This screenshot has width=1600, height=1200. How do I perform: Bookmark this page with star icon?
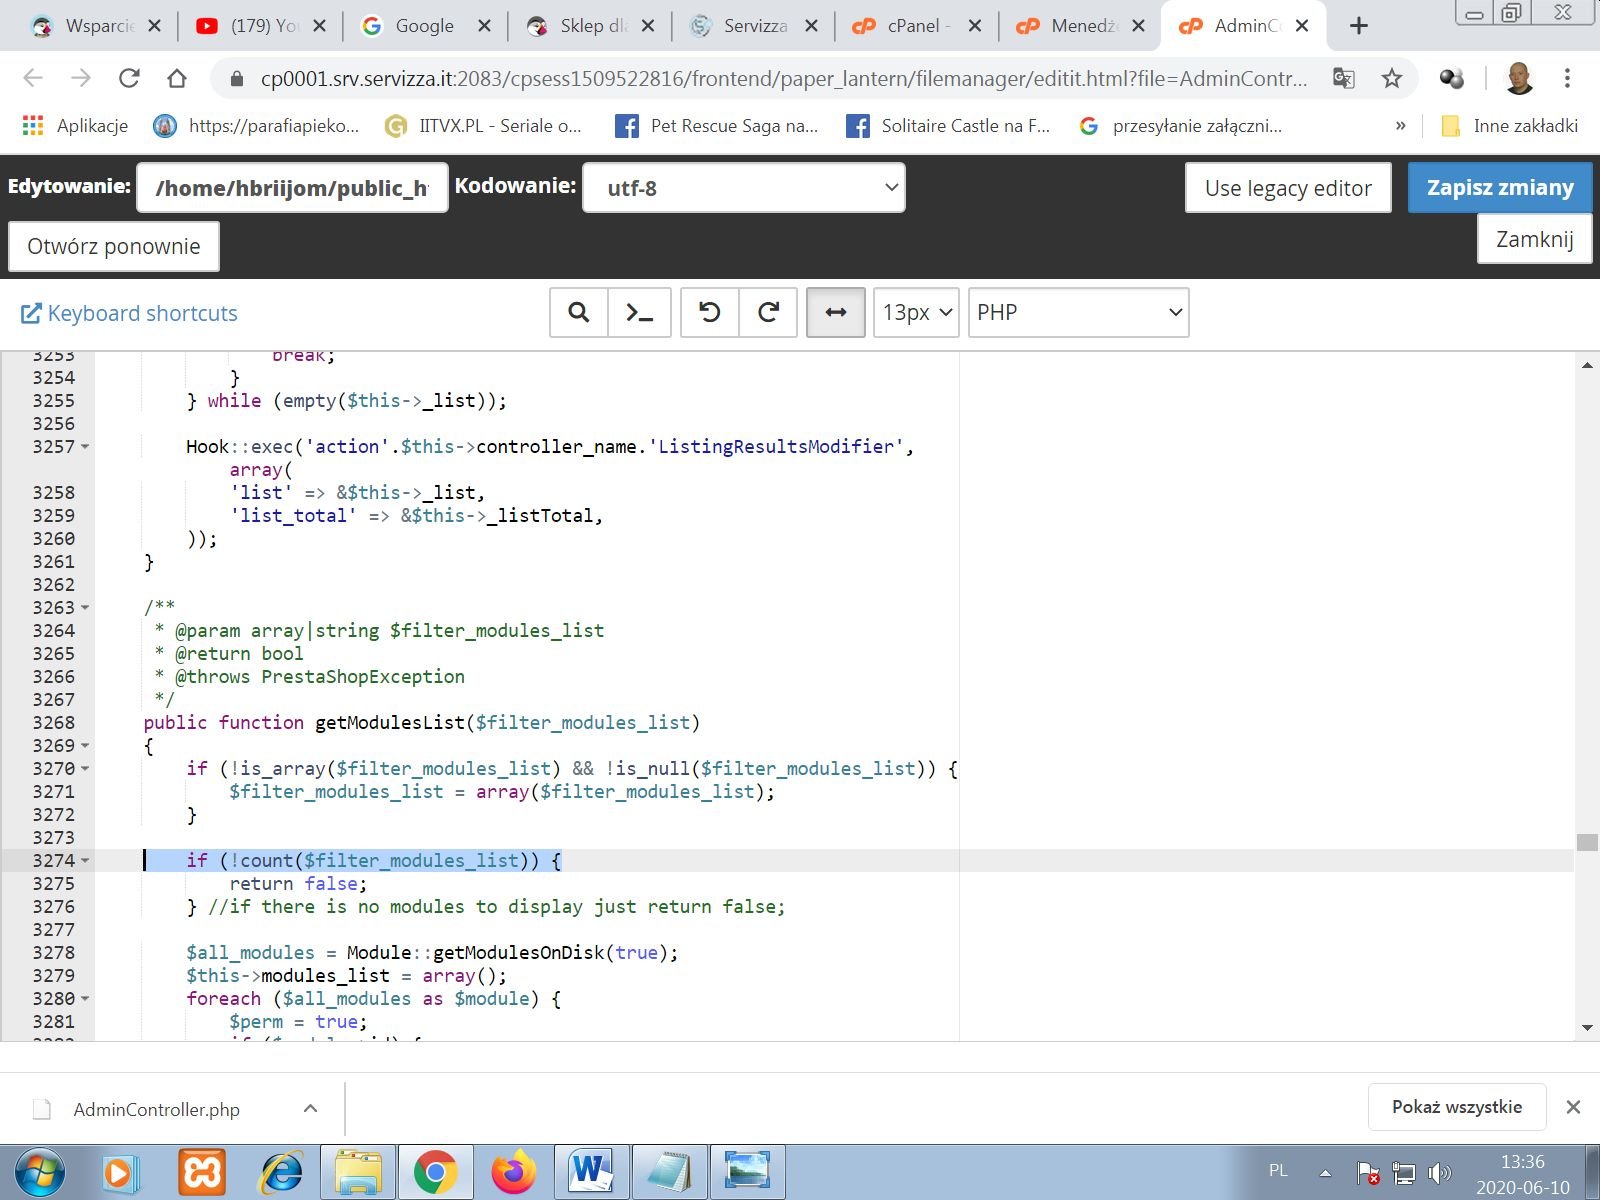[x=1391, y=78]
